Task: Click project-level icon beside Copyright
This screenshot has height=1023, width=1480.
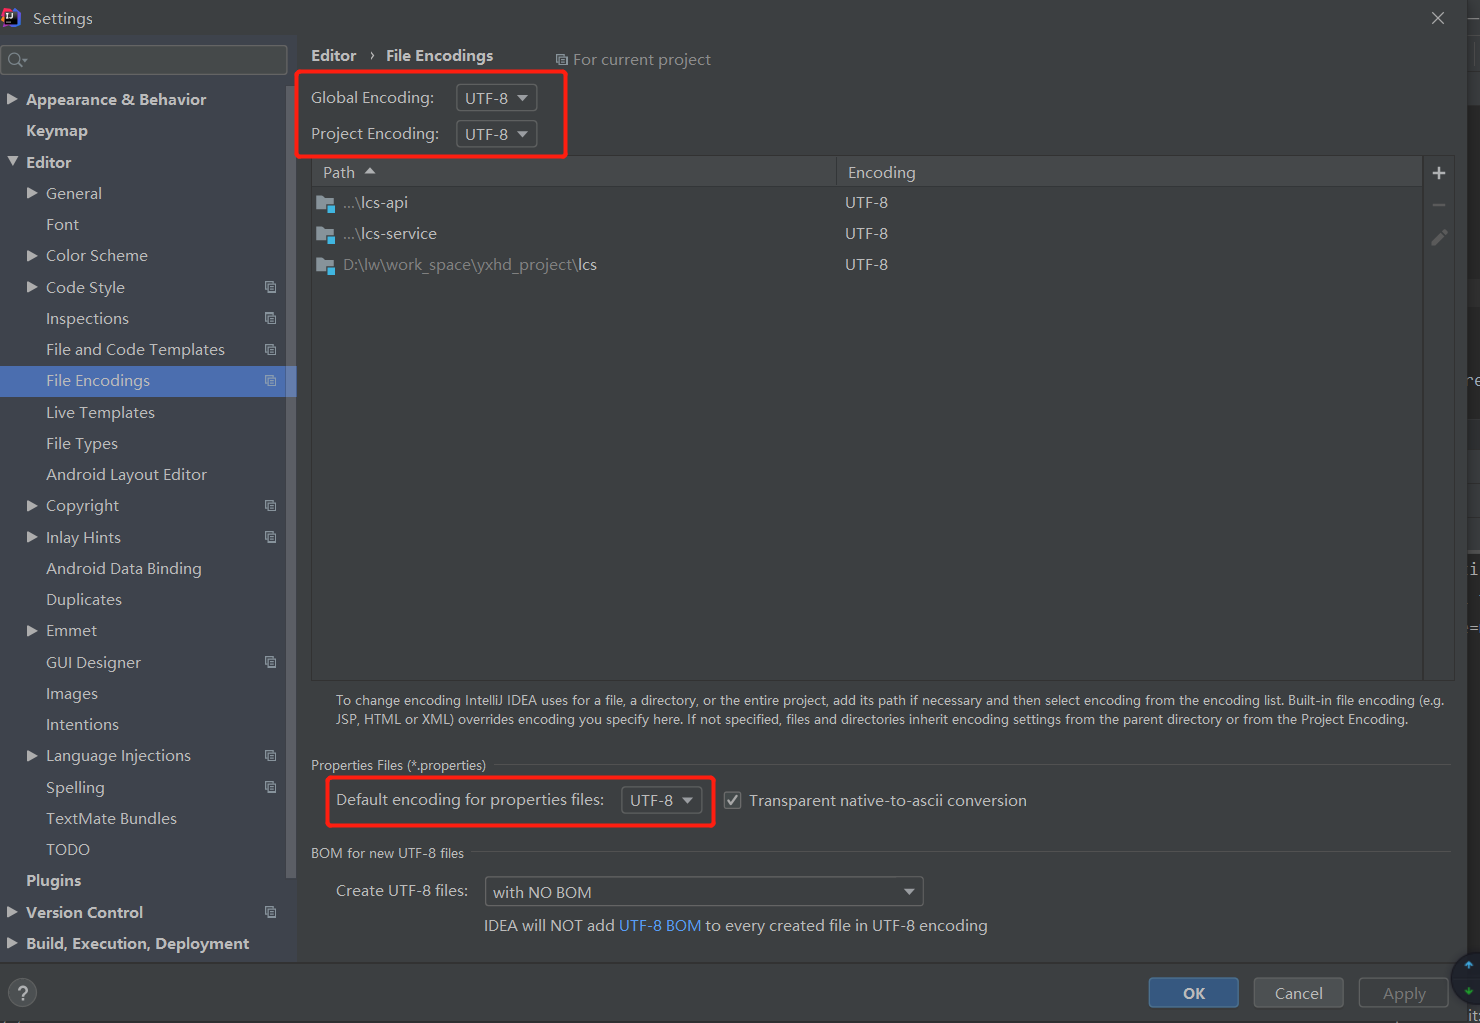Action: tap(270, 506)
